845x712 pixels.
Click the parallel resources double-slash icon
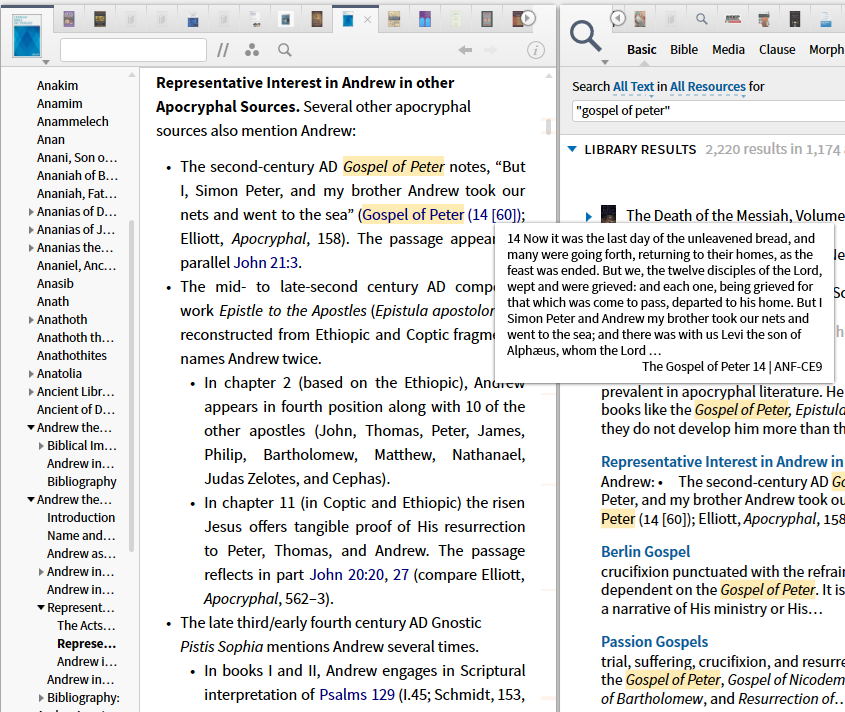click(x=223, y=50)
